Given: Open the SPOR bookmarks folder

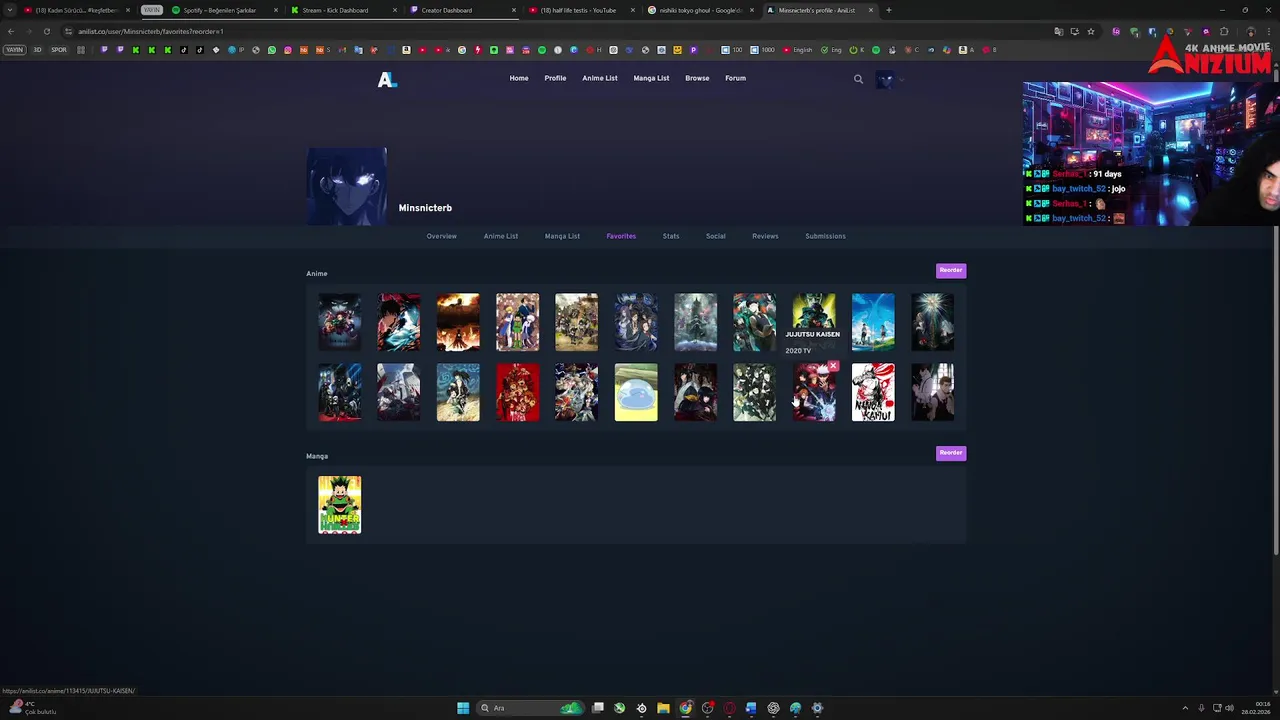Looking at the screenshot, I should pos(58,50).
